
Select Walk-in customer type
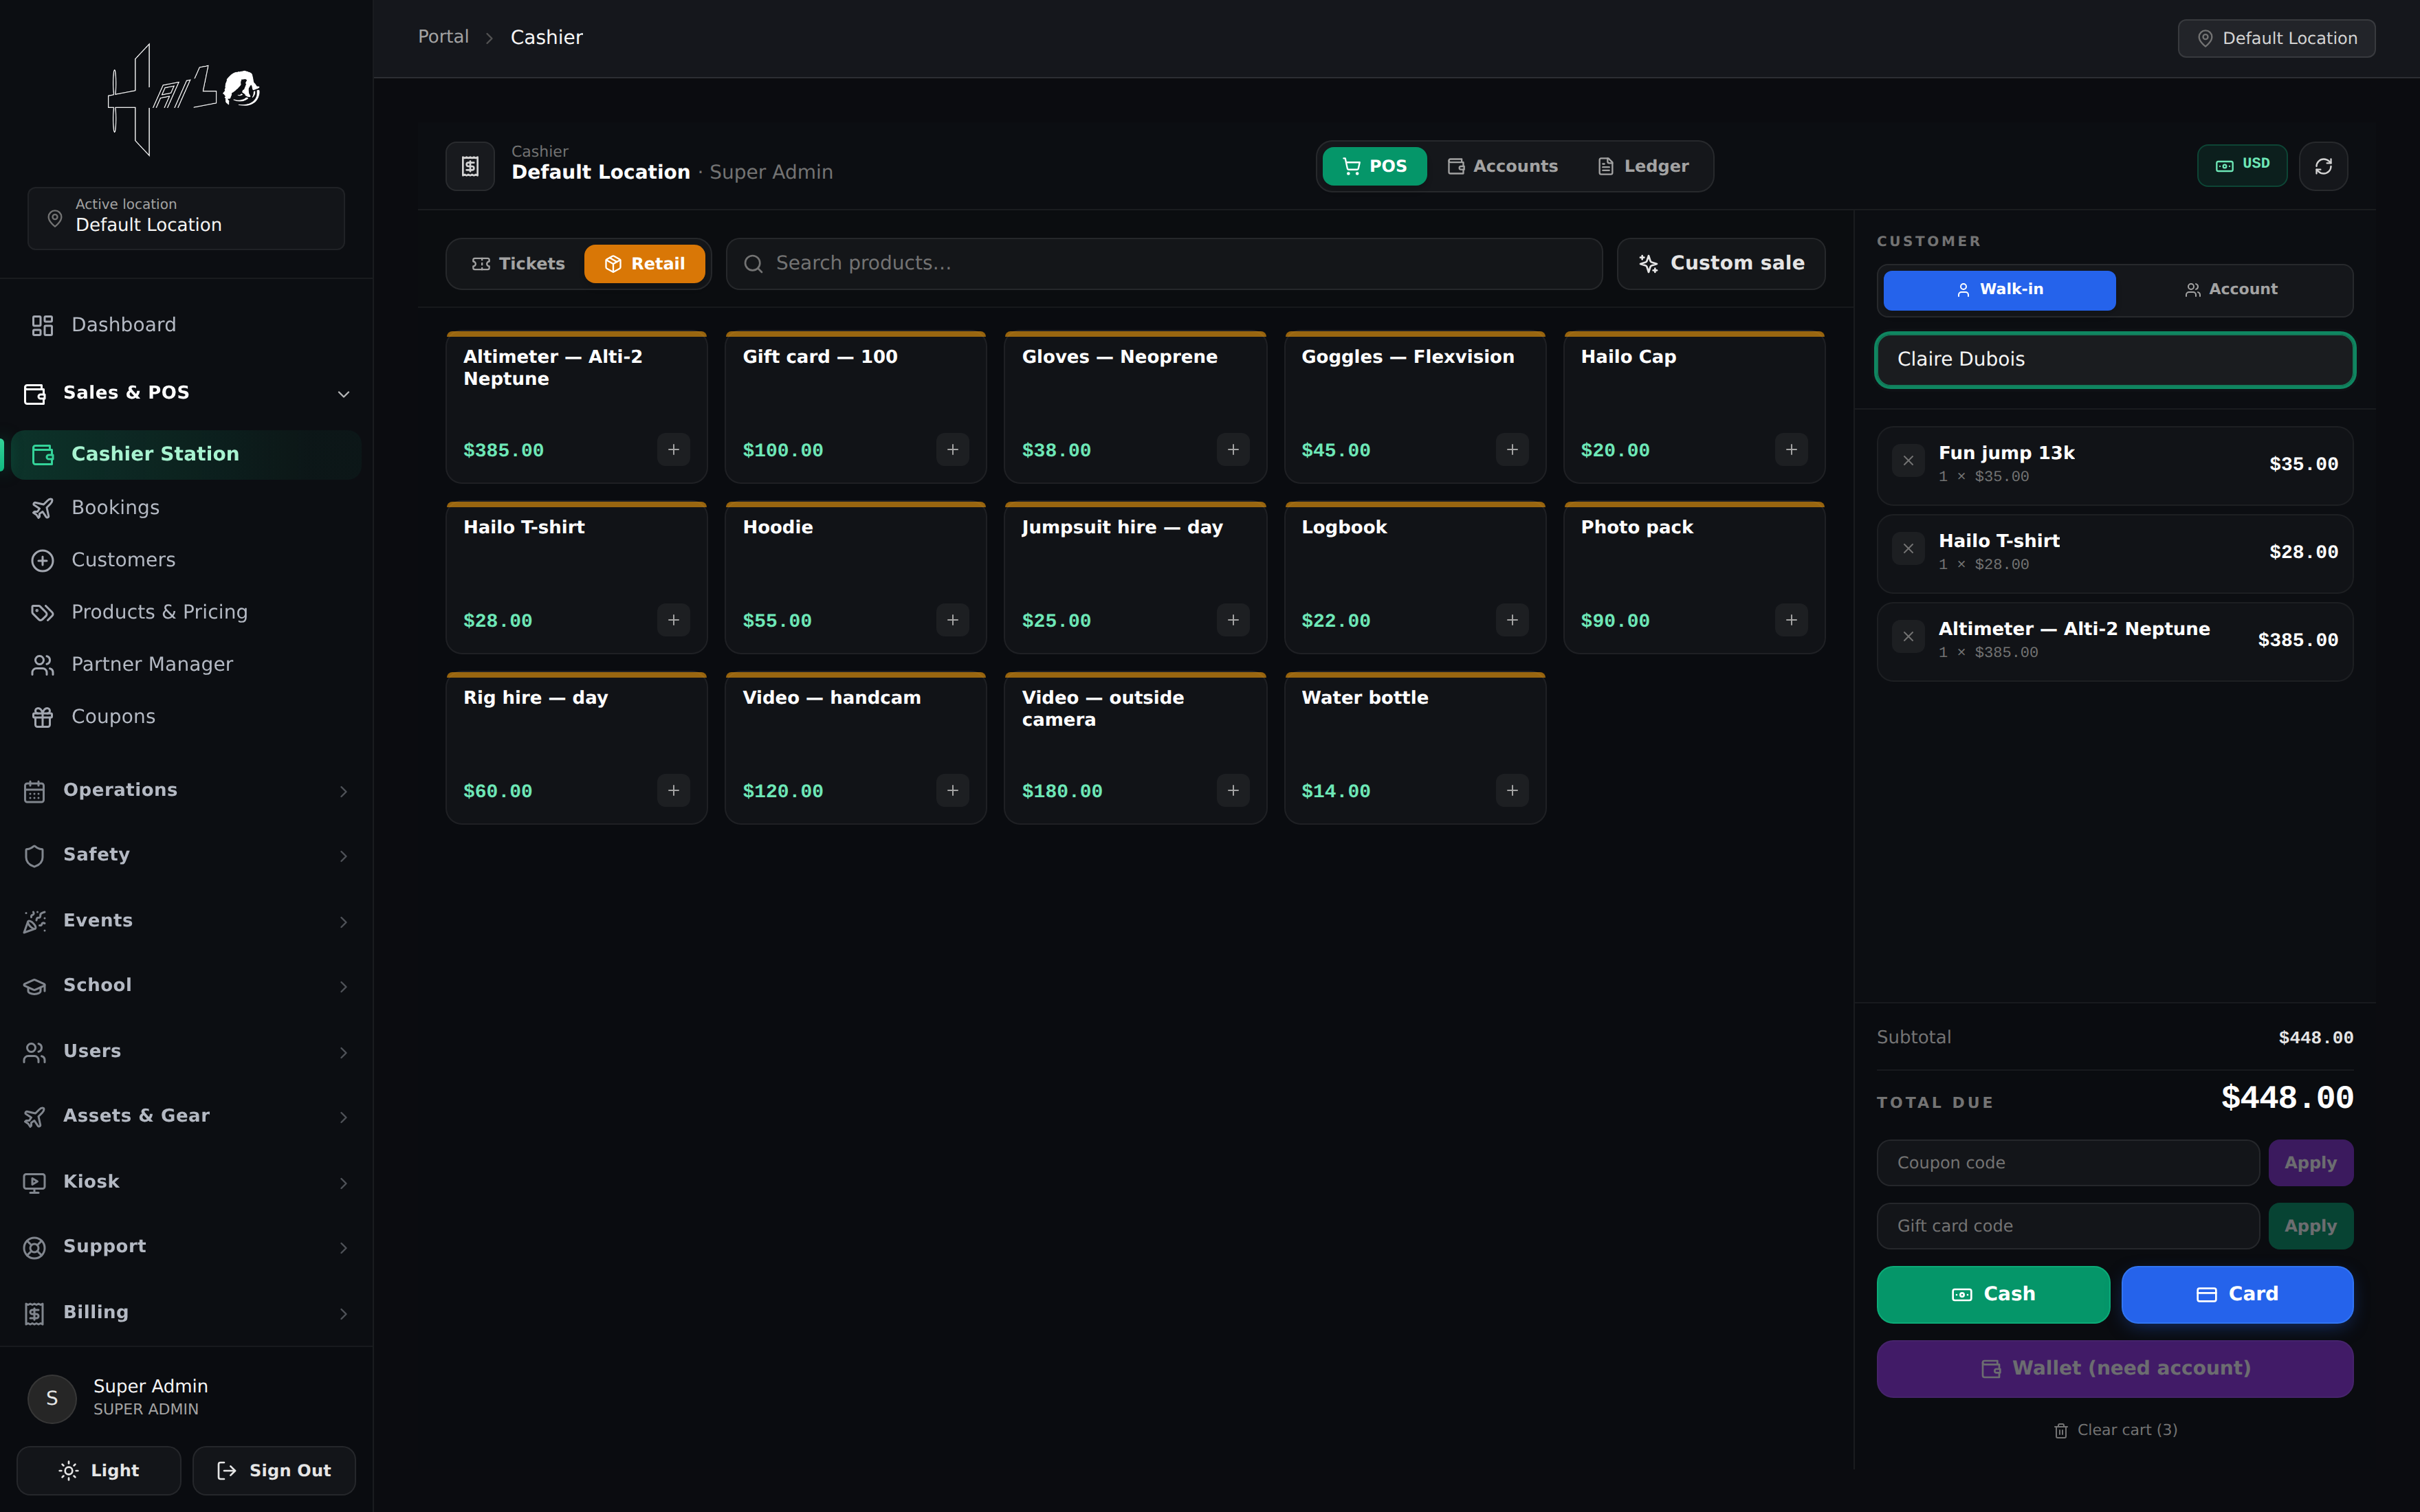(1999, 290)
